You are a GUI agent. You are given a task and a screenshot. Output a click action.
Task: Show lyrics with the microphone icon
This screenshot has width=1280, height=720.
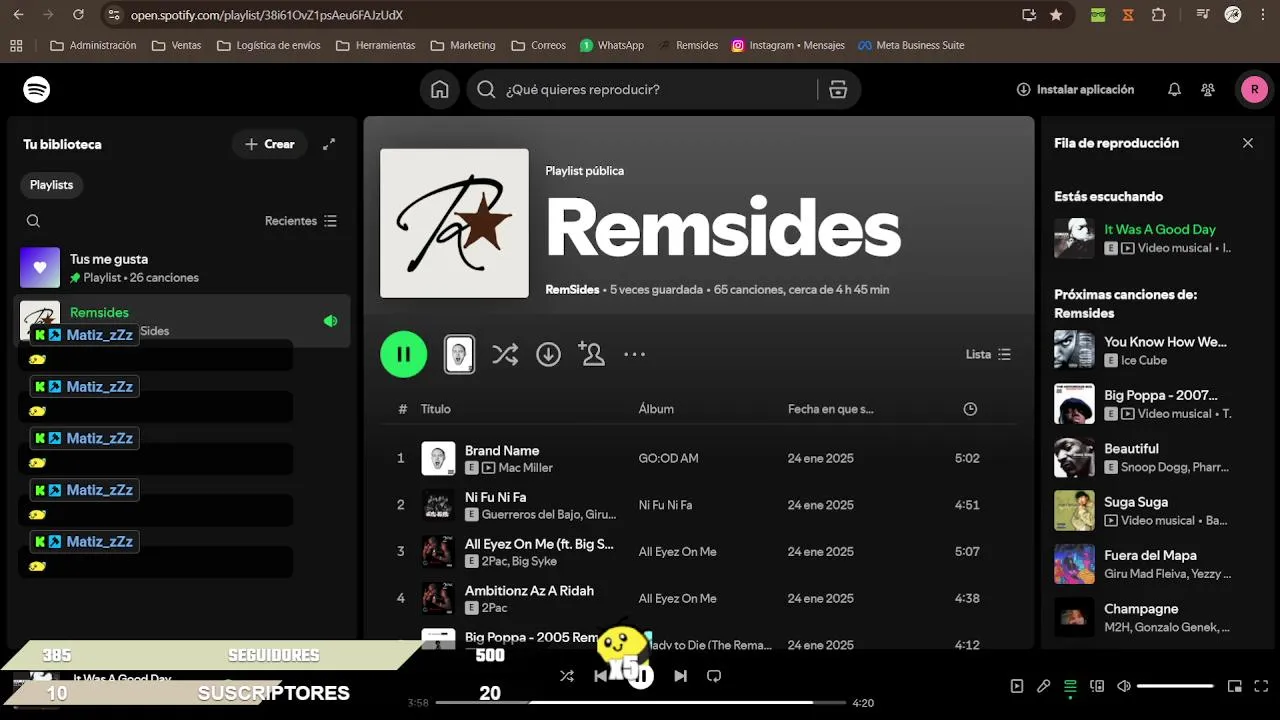point(1043,686)
